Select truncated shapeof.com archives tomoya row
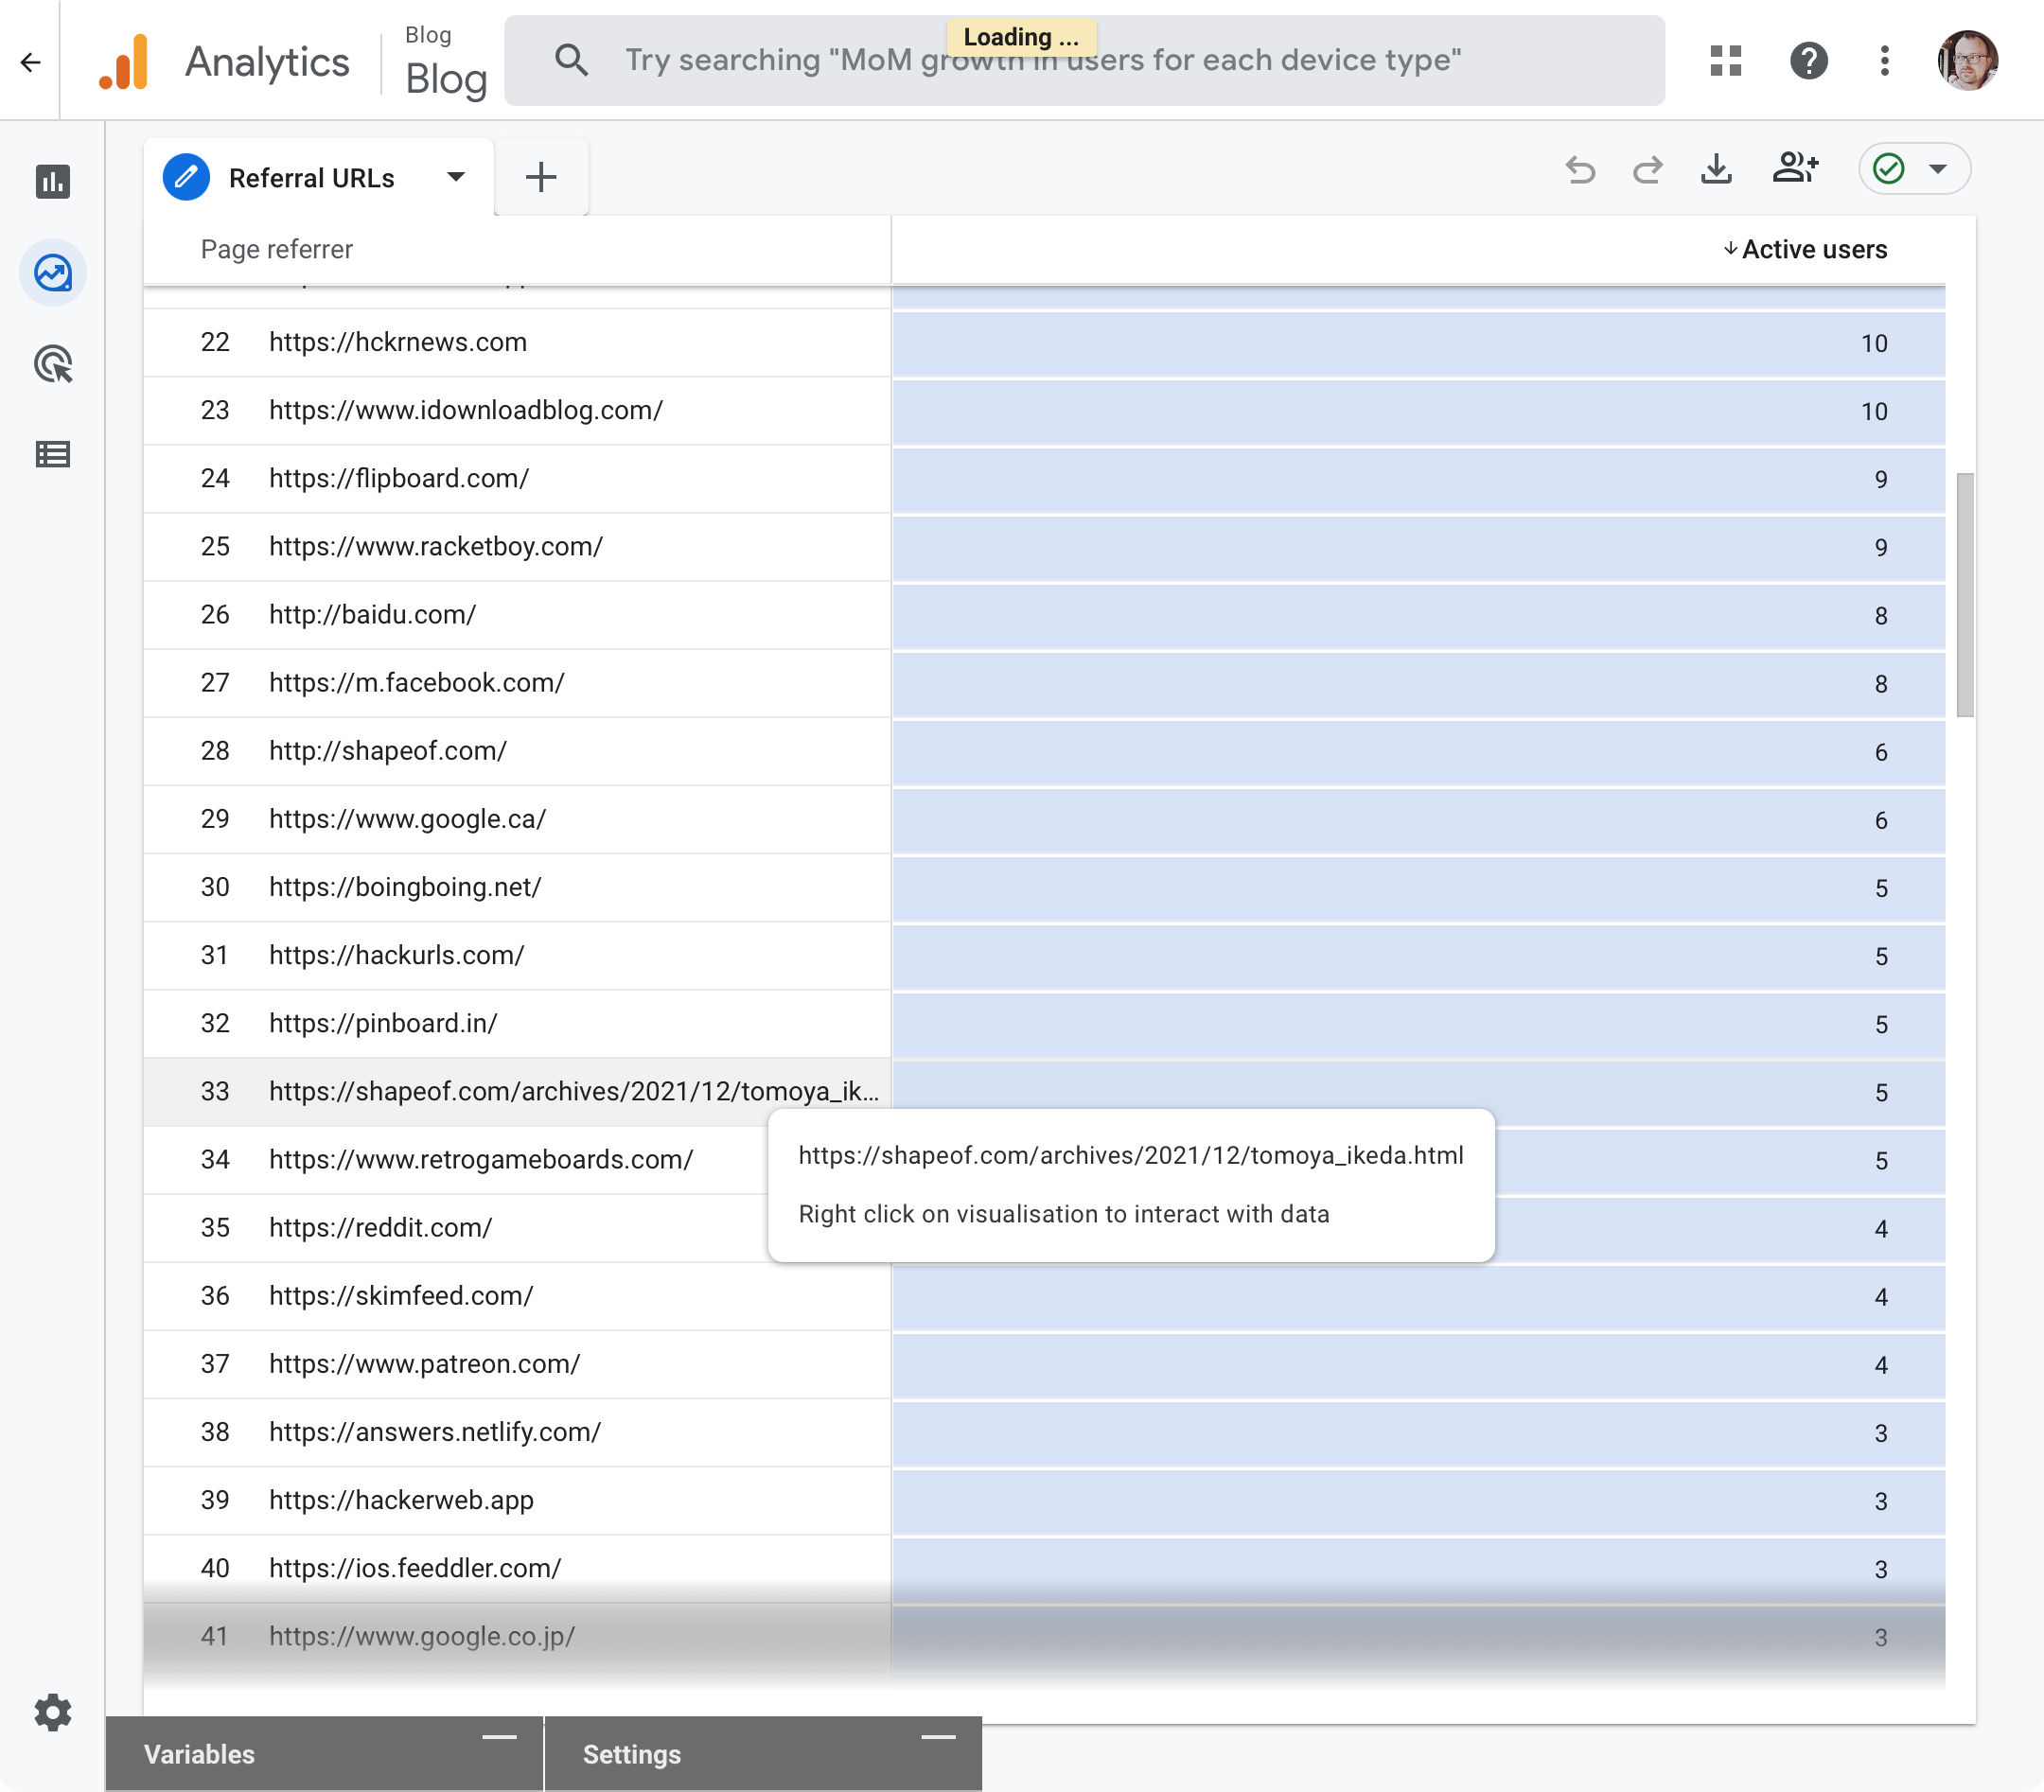The height and width of the screenshot is (1792, 2044). point(1044,1091)
